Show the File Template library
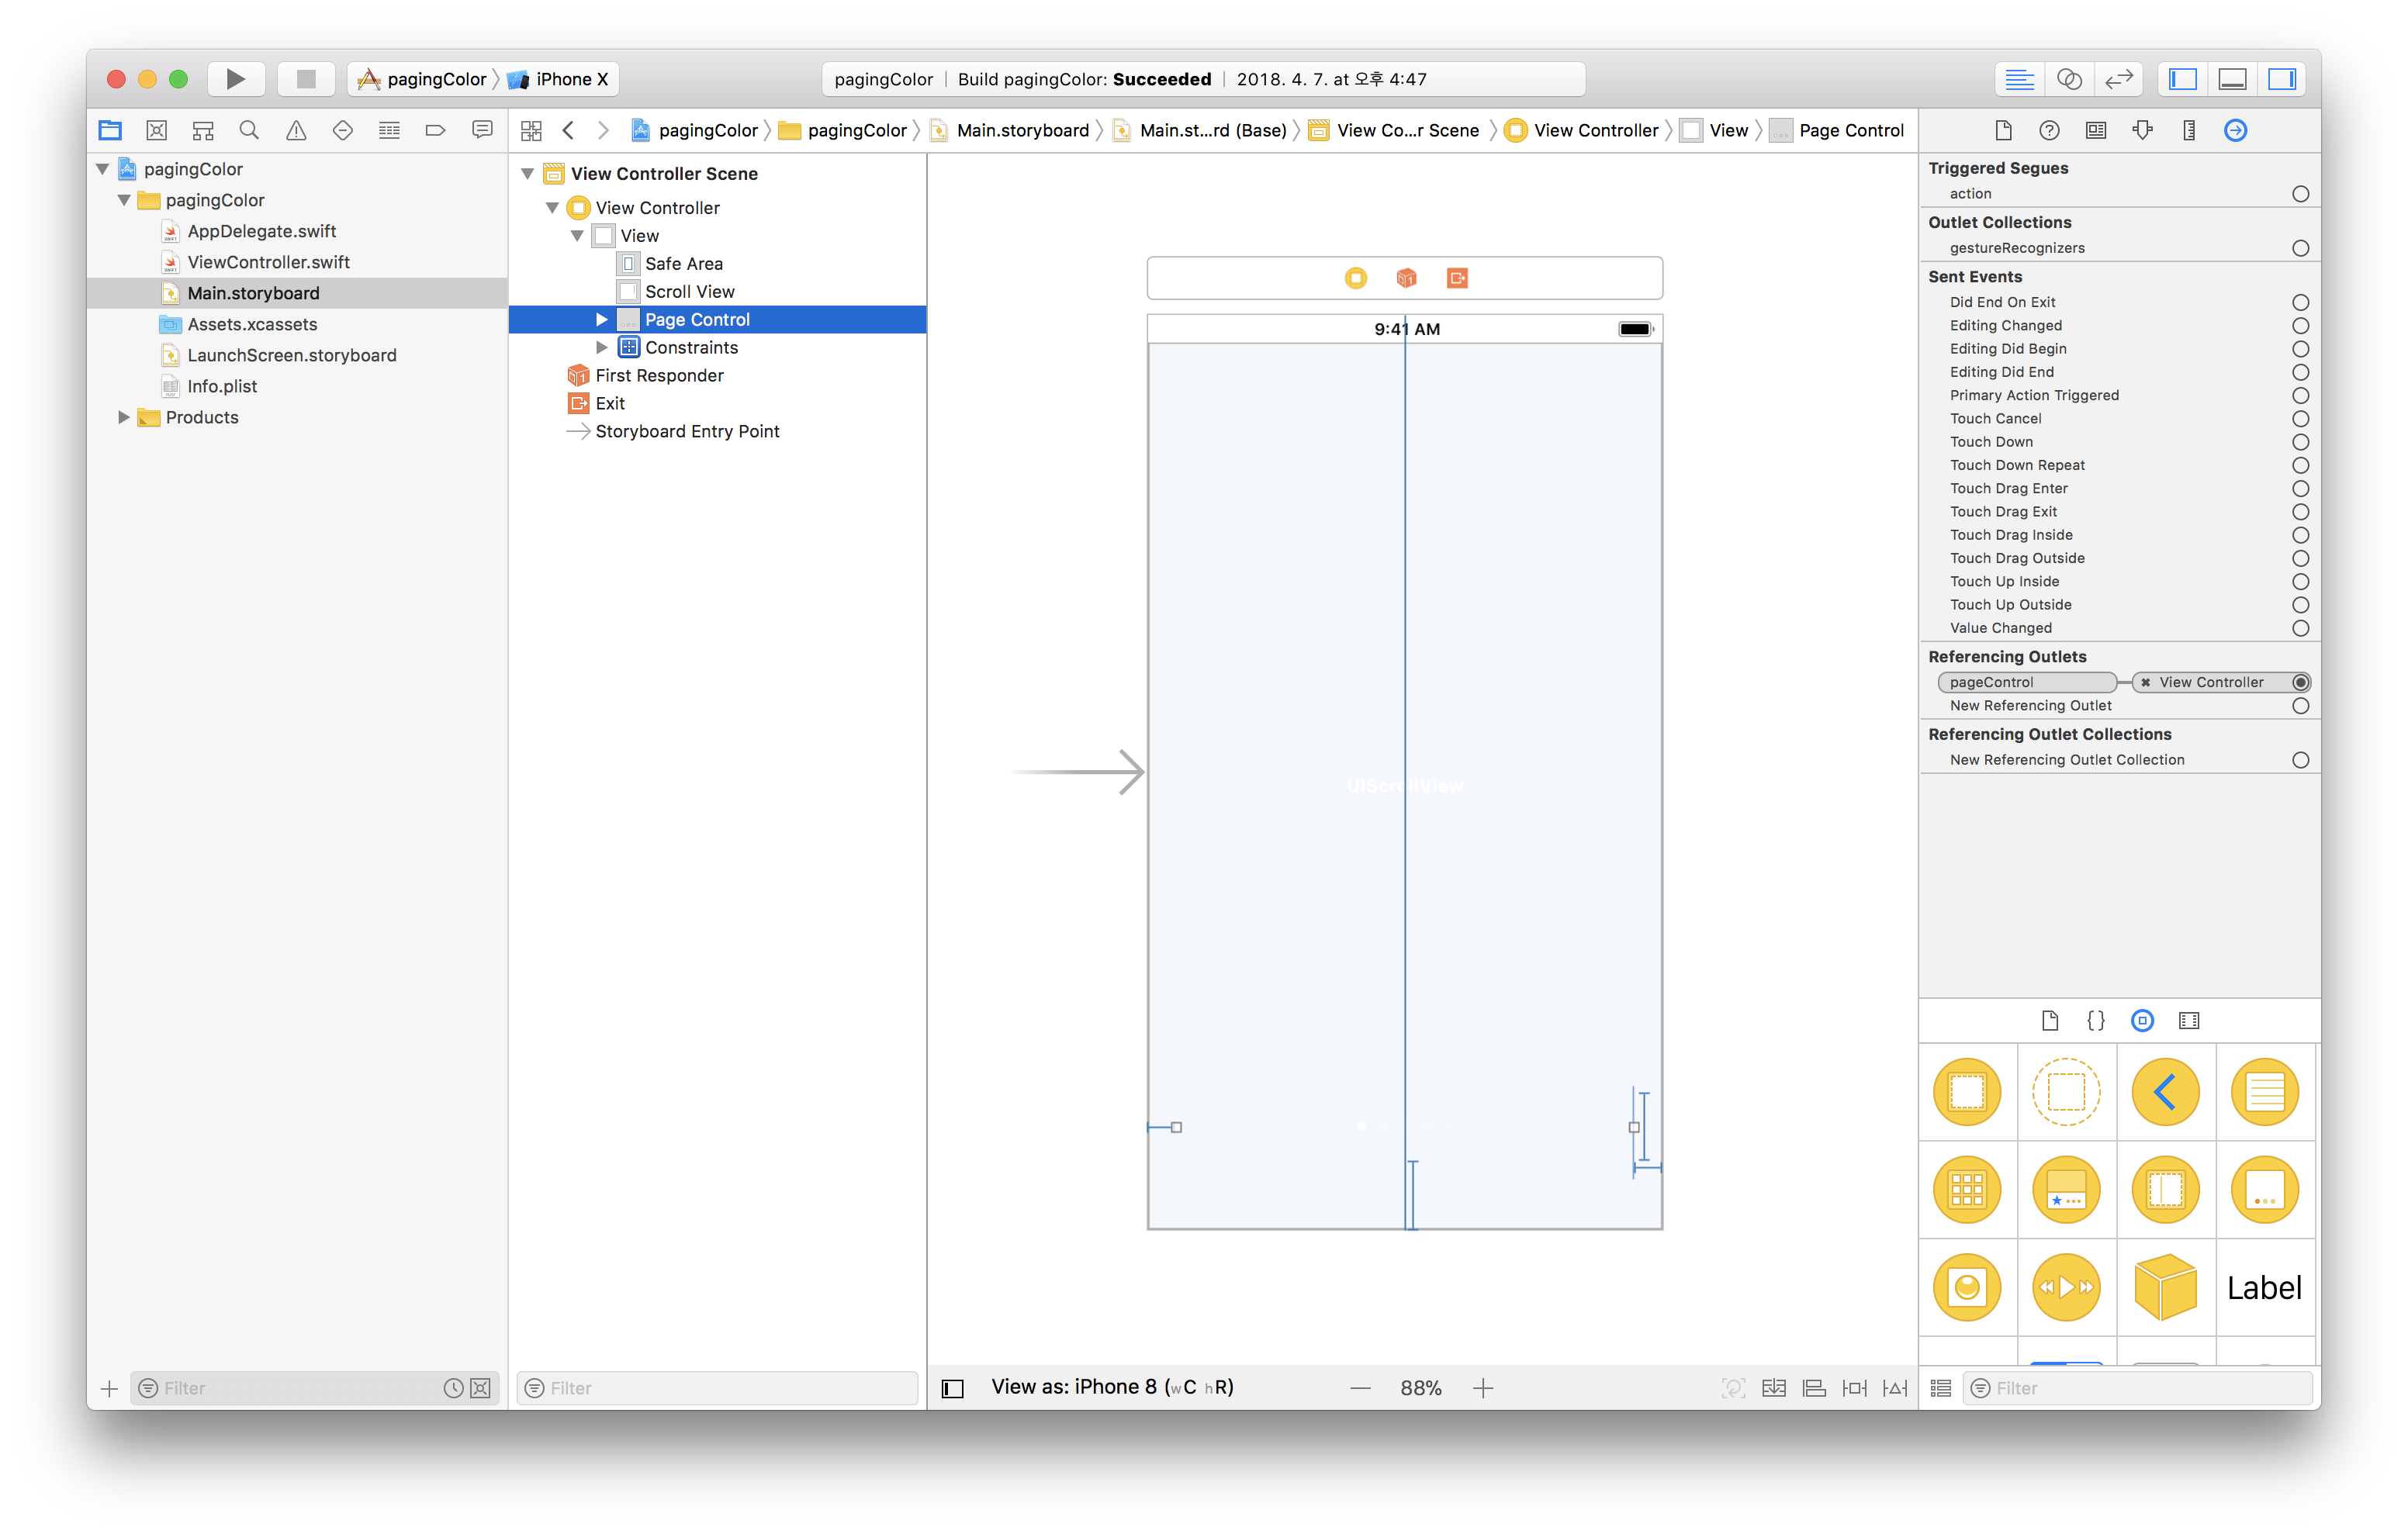 pyautogui.click(x=2049, y=1020)
